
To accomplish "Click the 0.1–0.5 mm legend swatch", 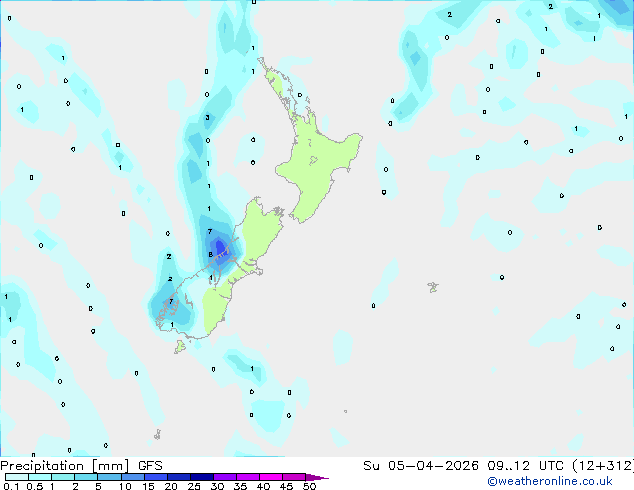I will tap(17, 477).
